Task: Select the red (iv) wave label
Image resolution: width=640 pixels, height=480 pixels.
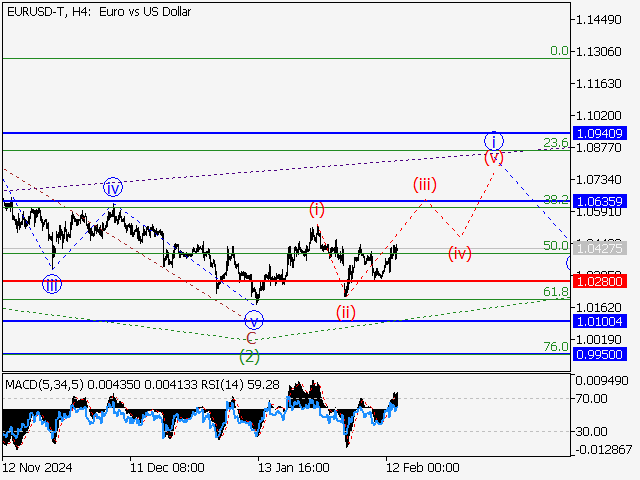Action: click(460, 253)
